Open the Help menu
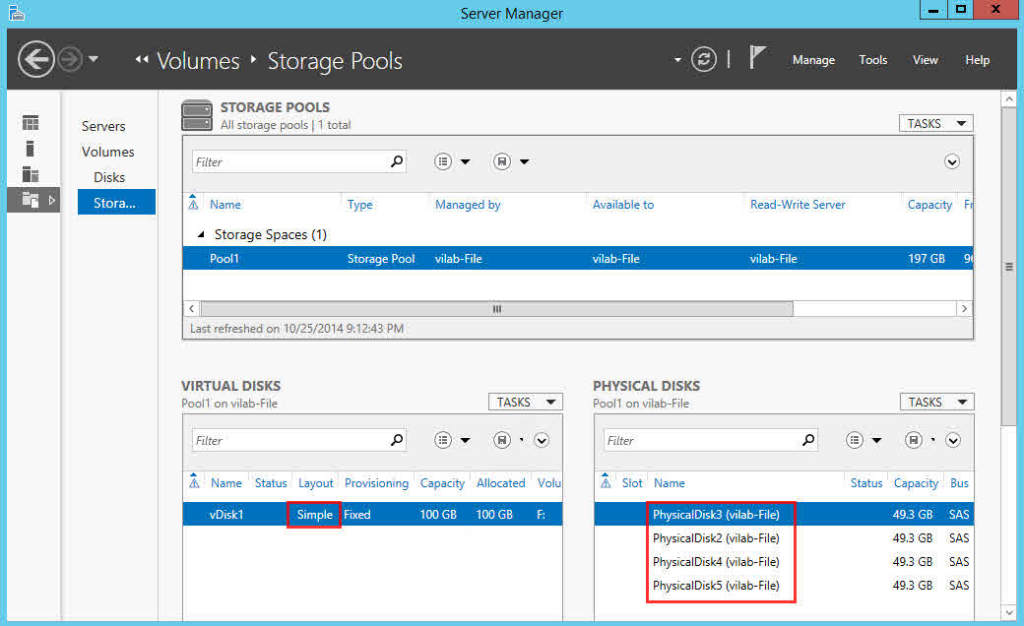1024x626 pixels. (x=978, y=60)
